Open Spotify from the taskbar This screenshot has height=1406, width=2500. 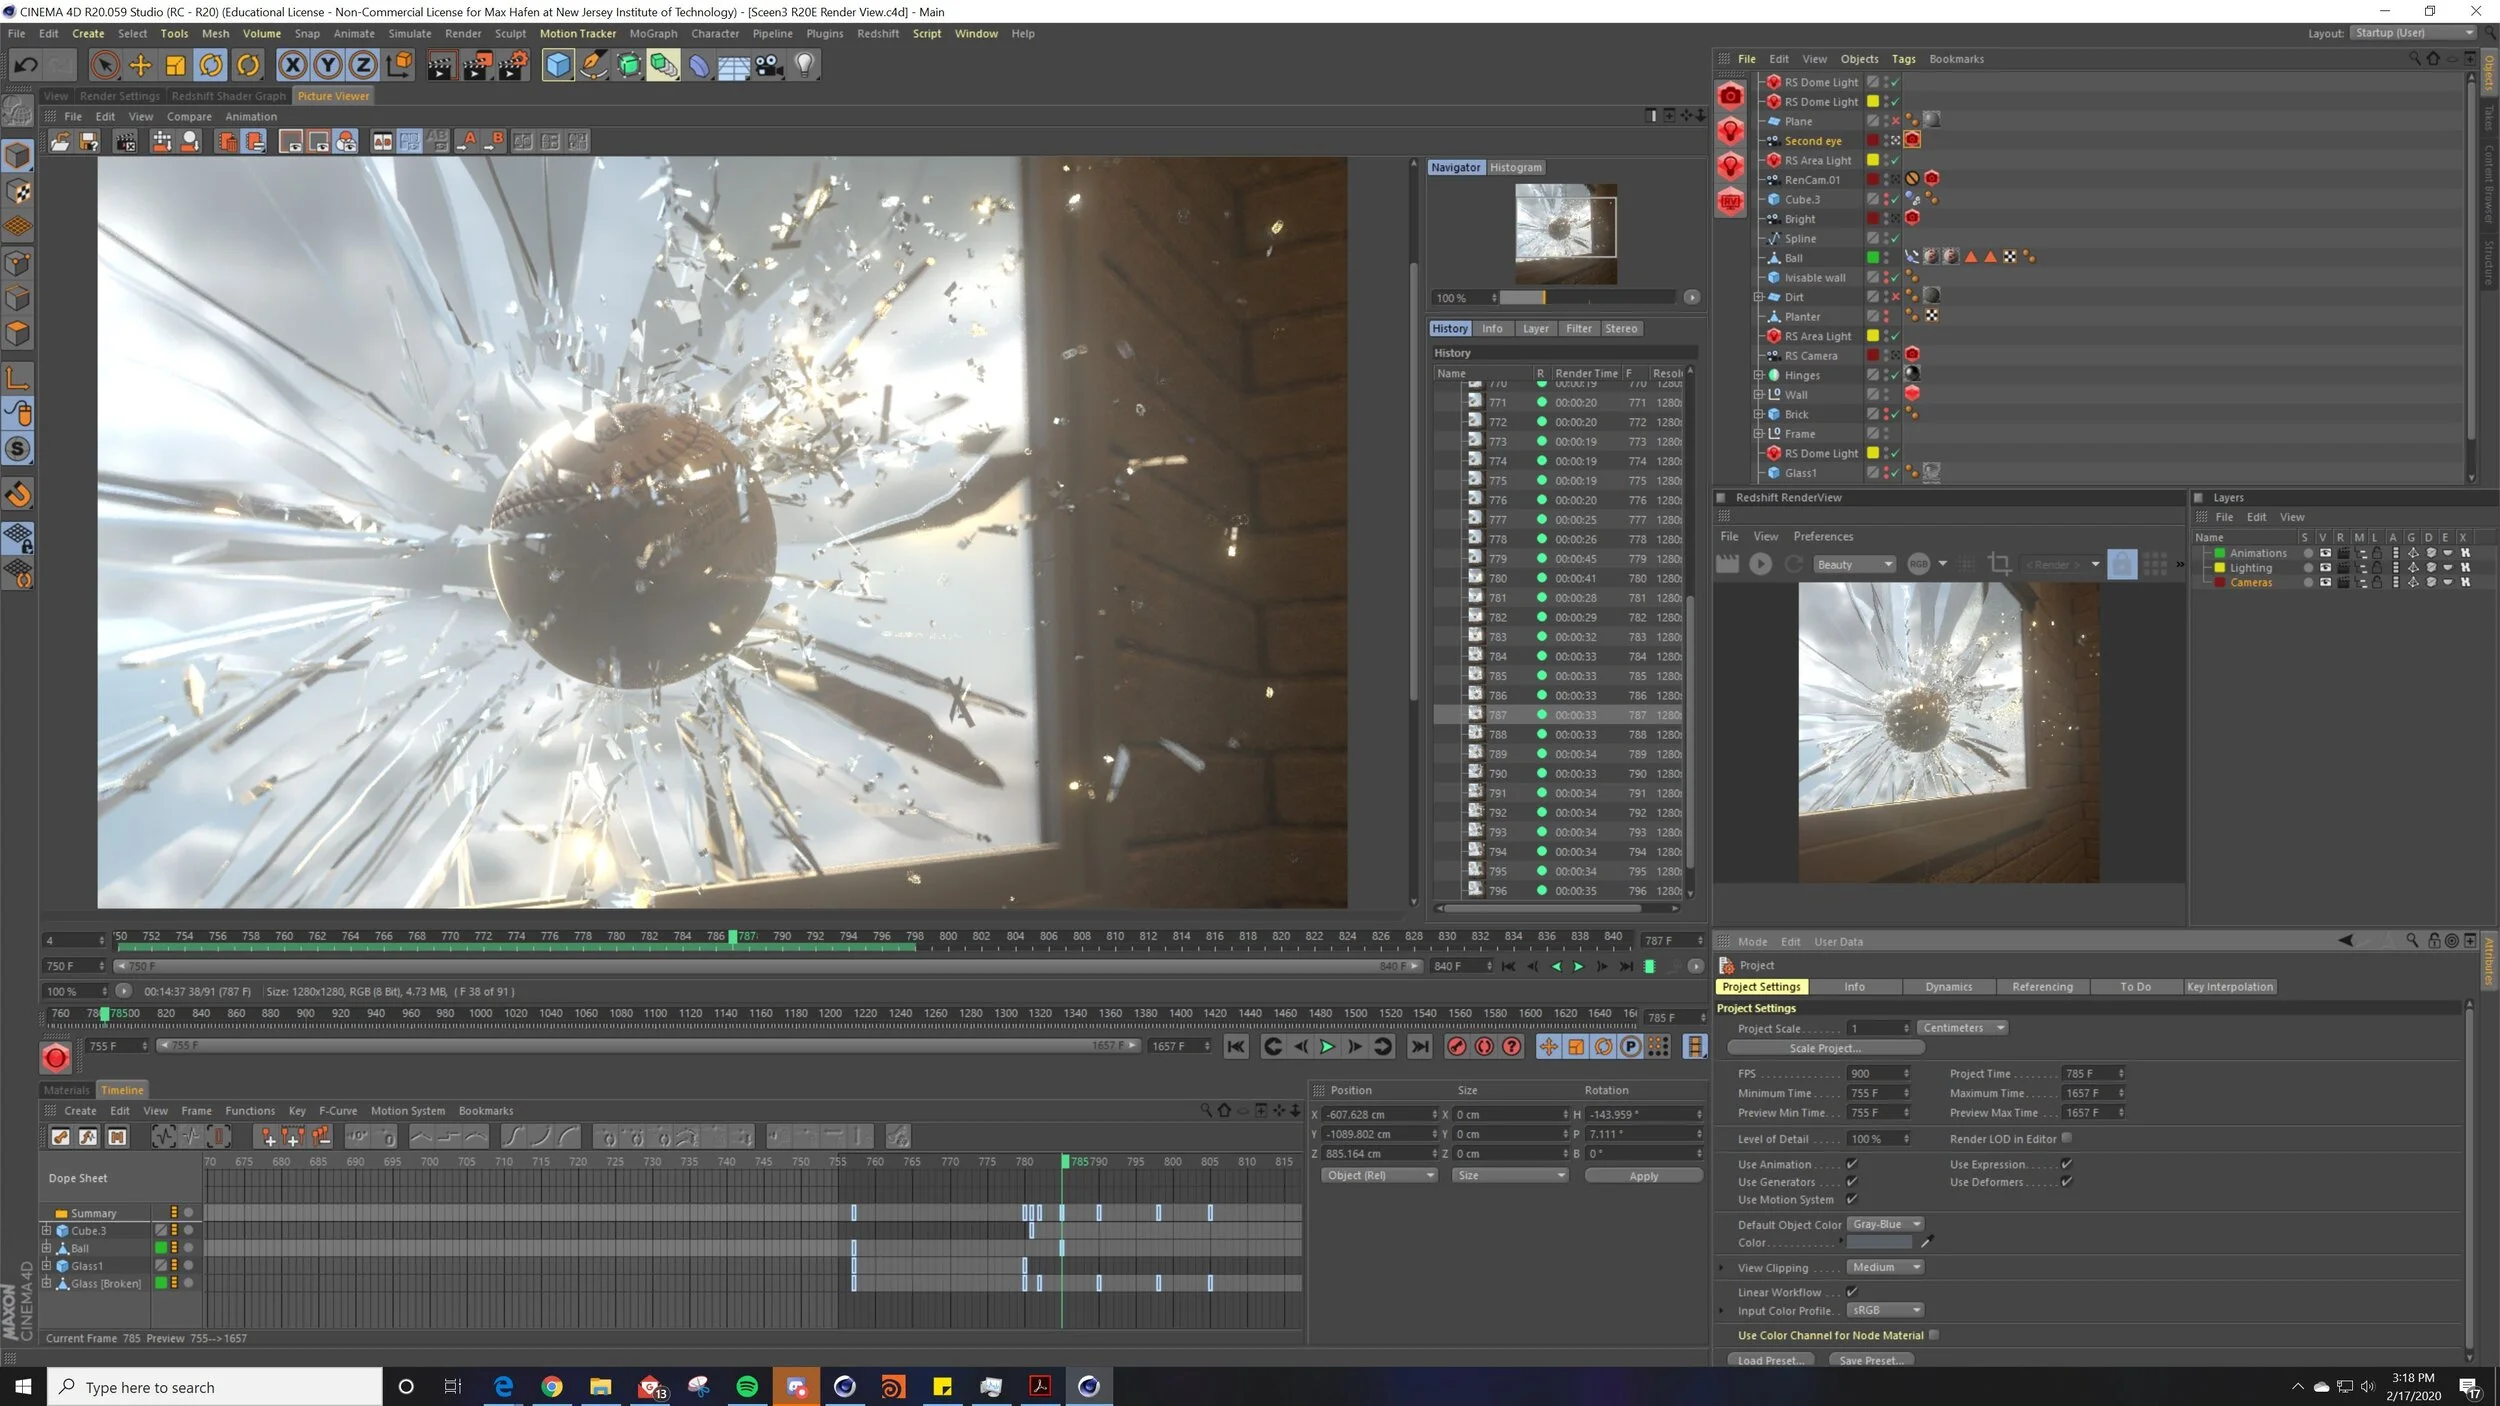click(x=747, y=1386)
